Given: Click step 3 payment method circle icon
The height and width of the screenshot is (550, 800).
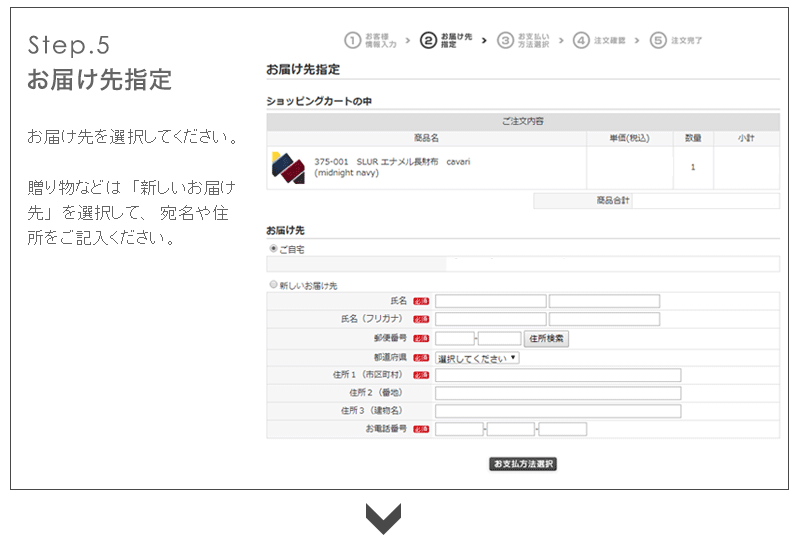Looking at the screenshot, I should 505,40.
